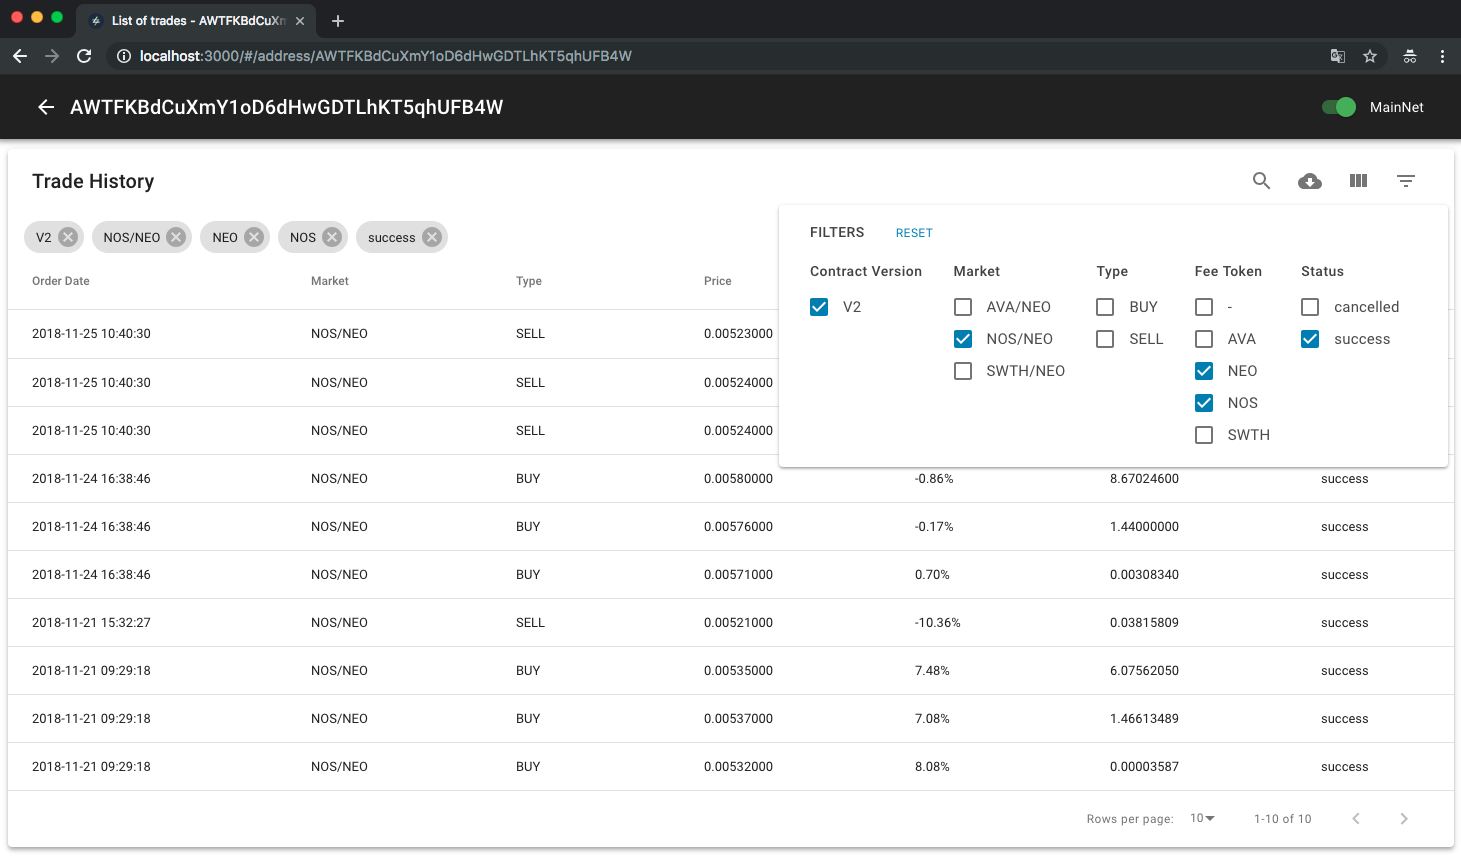Check the SELL type checkbox

[x=1105, y=339]
